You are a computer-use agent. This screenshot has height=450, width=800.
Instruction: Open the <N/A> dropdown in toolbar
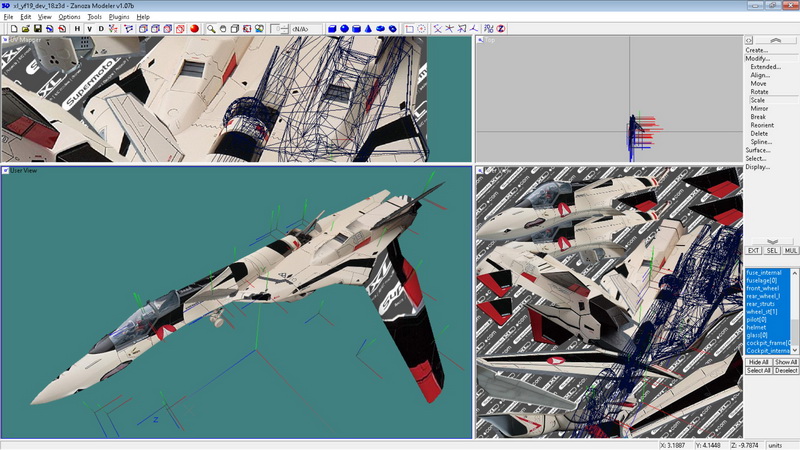[306, 29]
